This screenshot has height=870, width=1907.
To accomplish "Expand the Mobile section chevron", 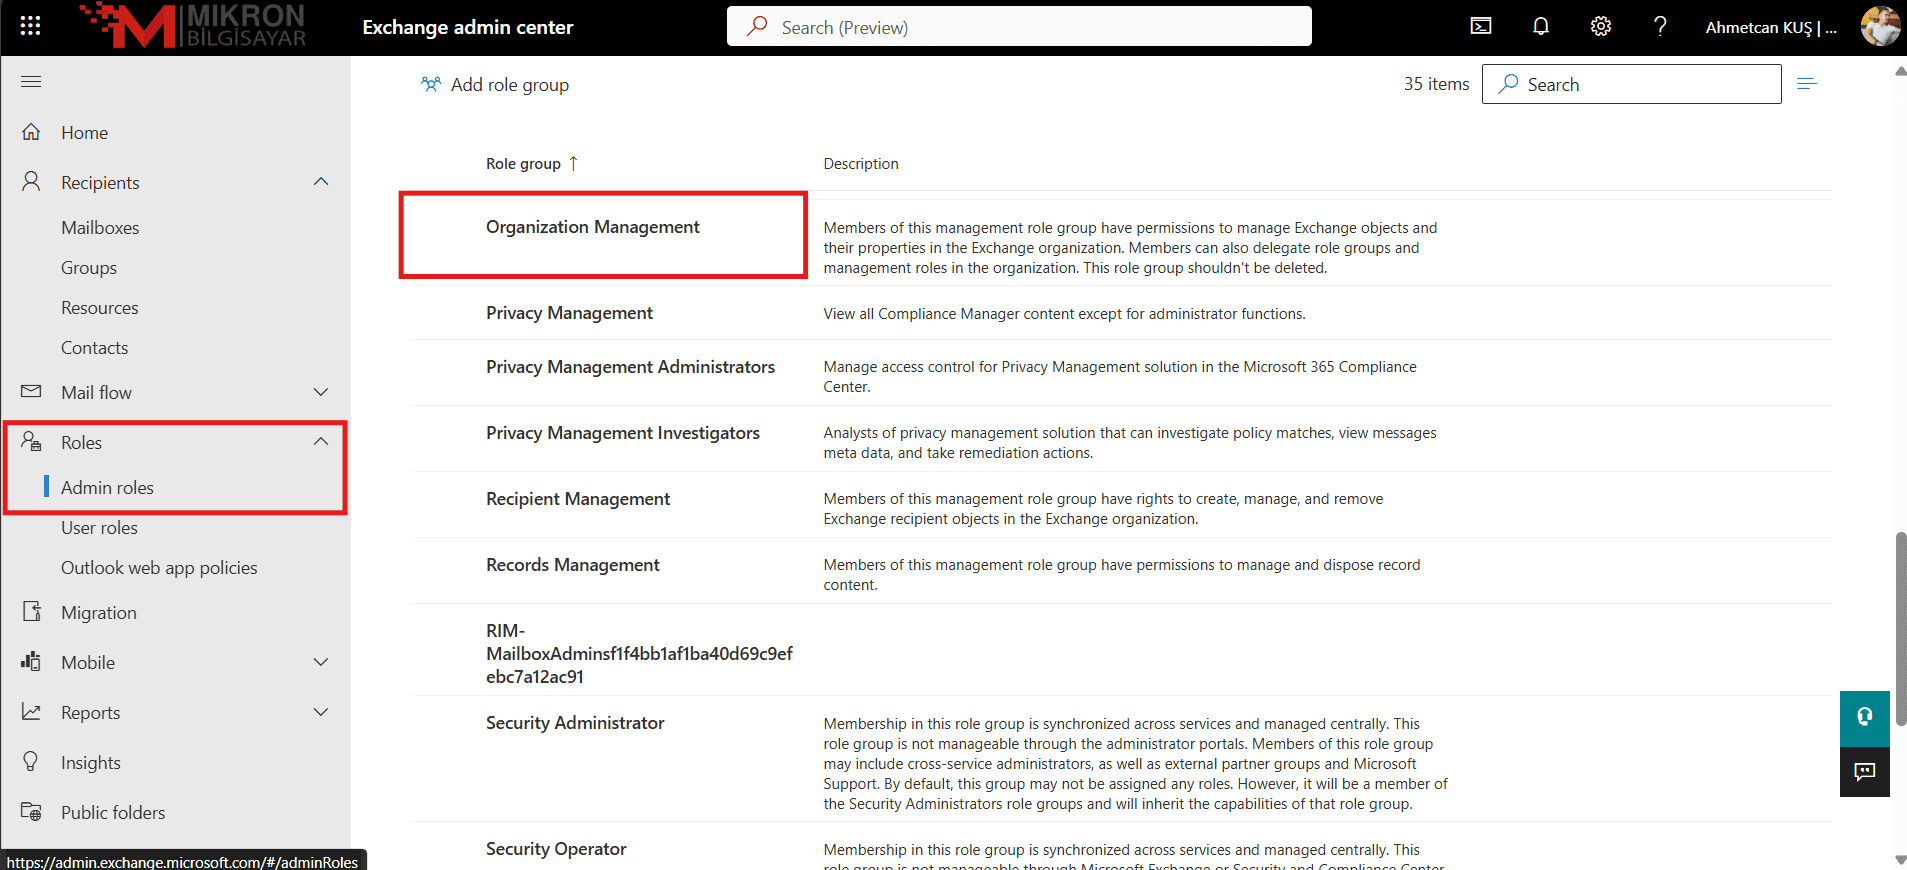I will point(321,662).
